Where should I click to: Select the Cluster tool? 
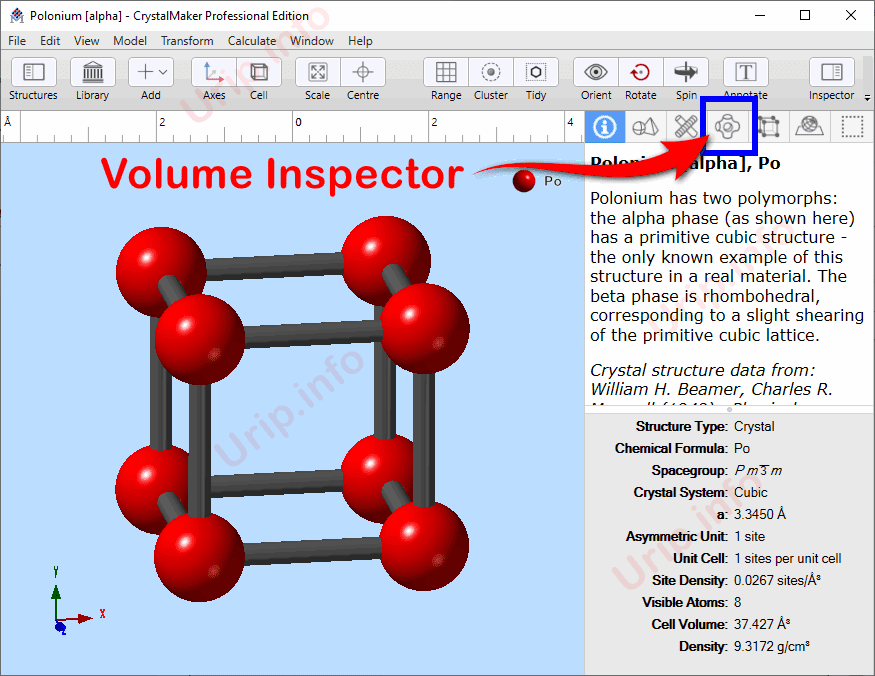pos(491,72)
